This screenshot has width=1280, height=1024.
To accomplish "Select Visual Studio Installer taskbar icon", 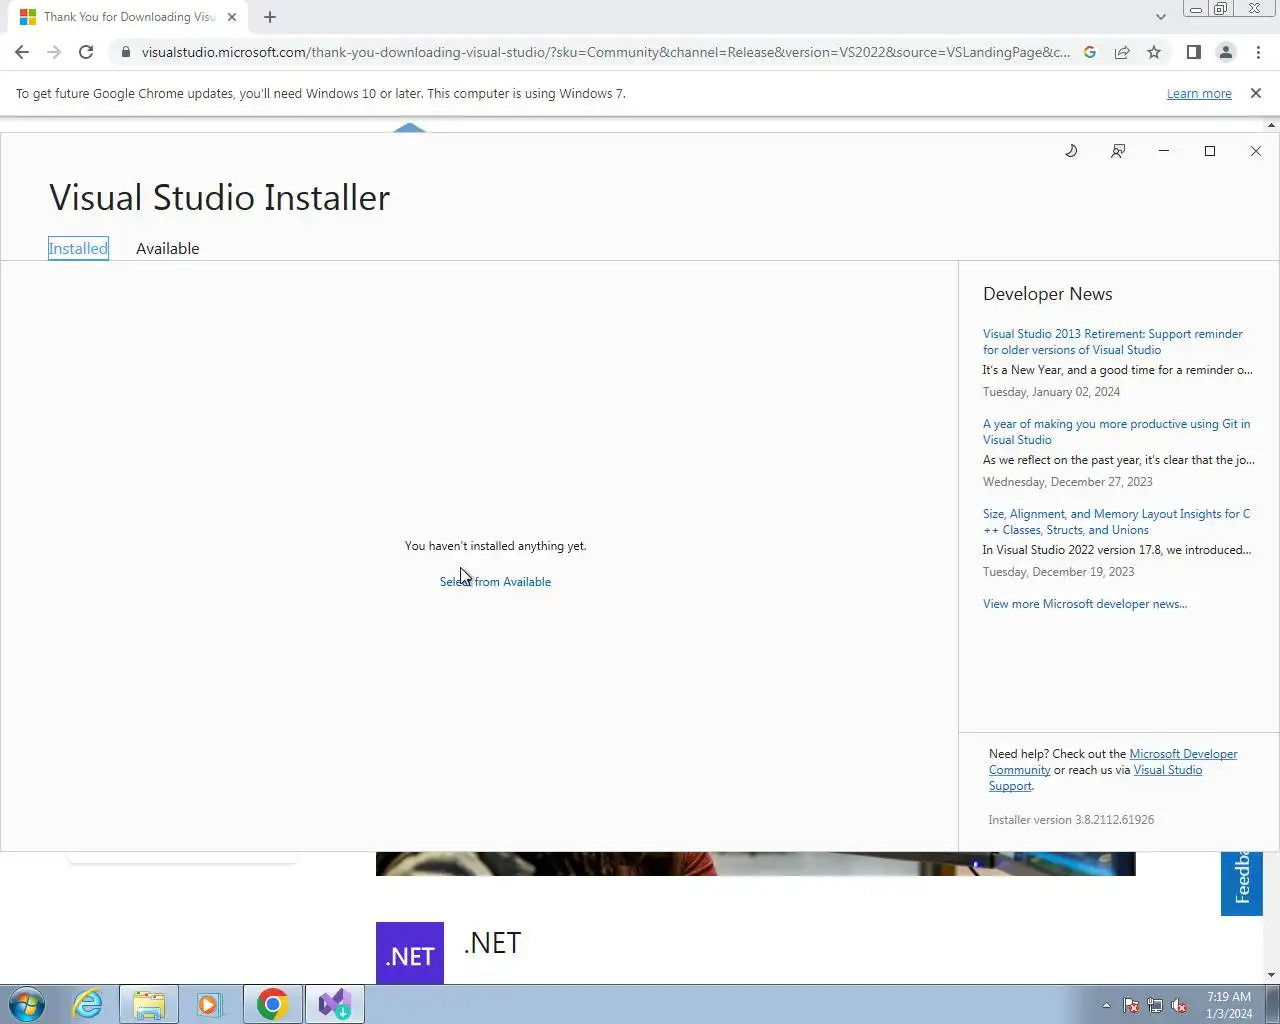I will tap(335, 1004).
